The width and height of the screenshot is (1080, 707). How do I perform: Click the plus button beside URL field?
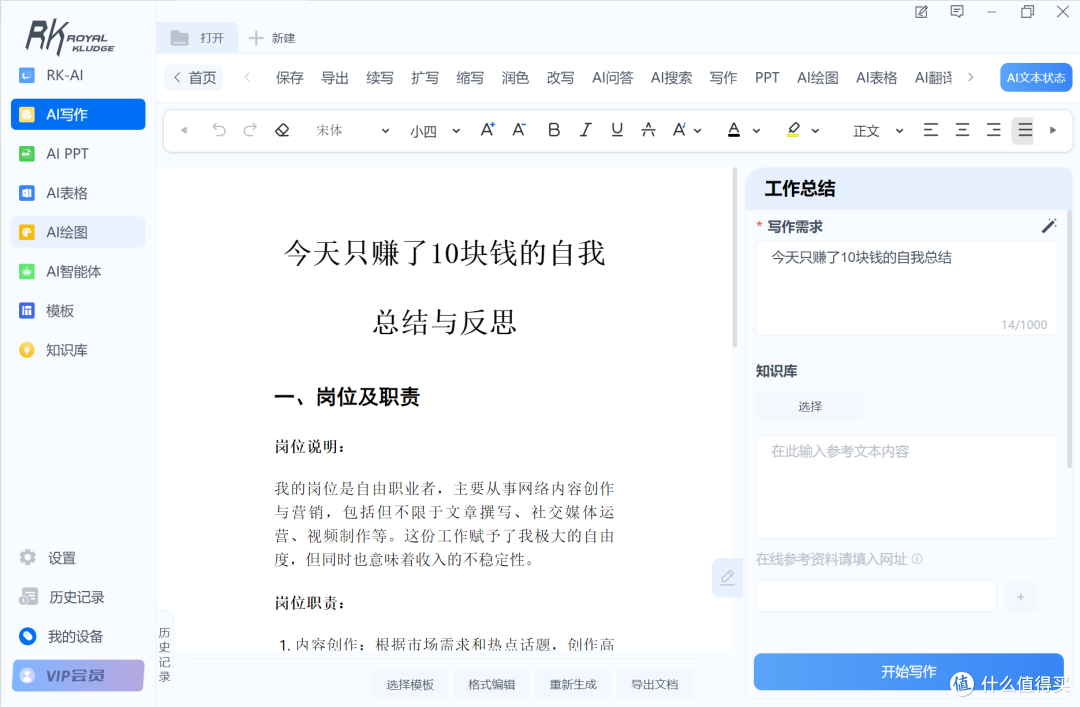tap(1020, 596)
